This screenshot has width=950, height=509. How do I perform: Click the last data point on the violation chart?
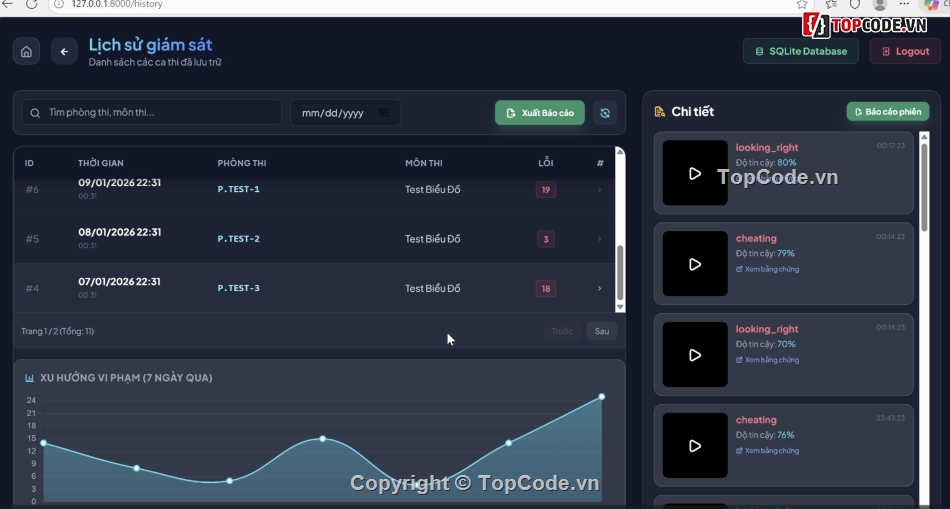click(x=602, y=397)
